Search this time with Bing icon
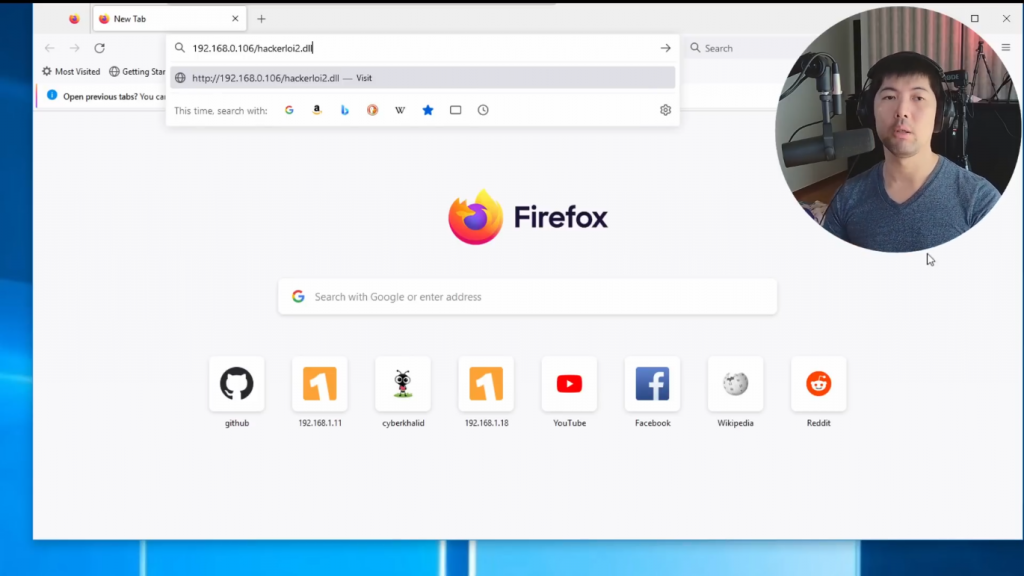1024x576 pixels. pyautogui.click(x=344, y=110)
